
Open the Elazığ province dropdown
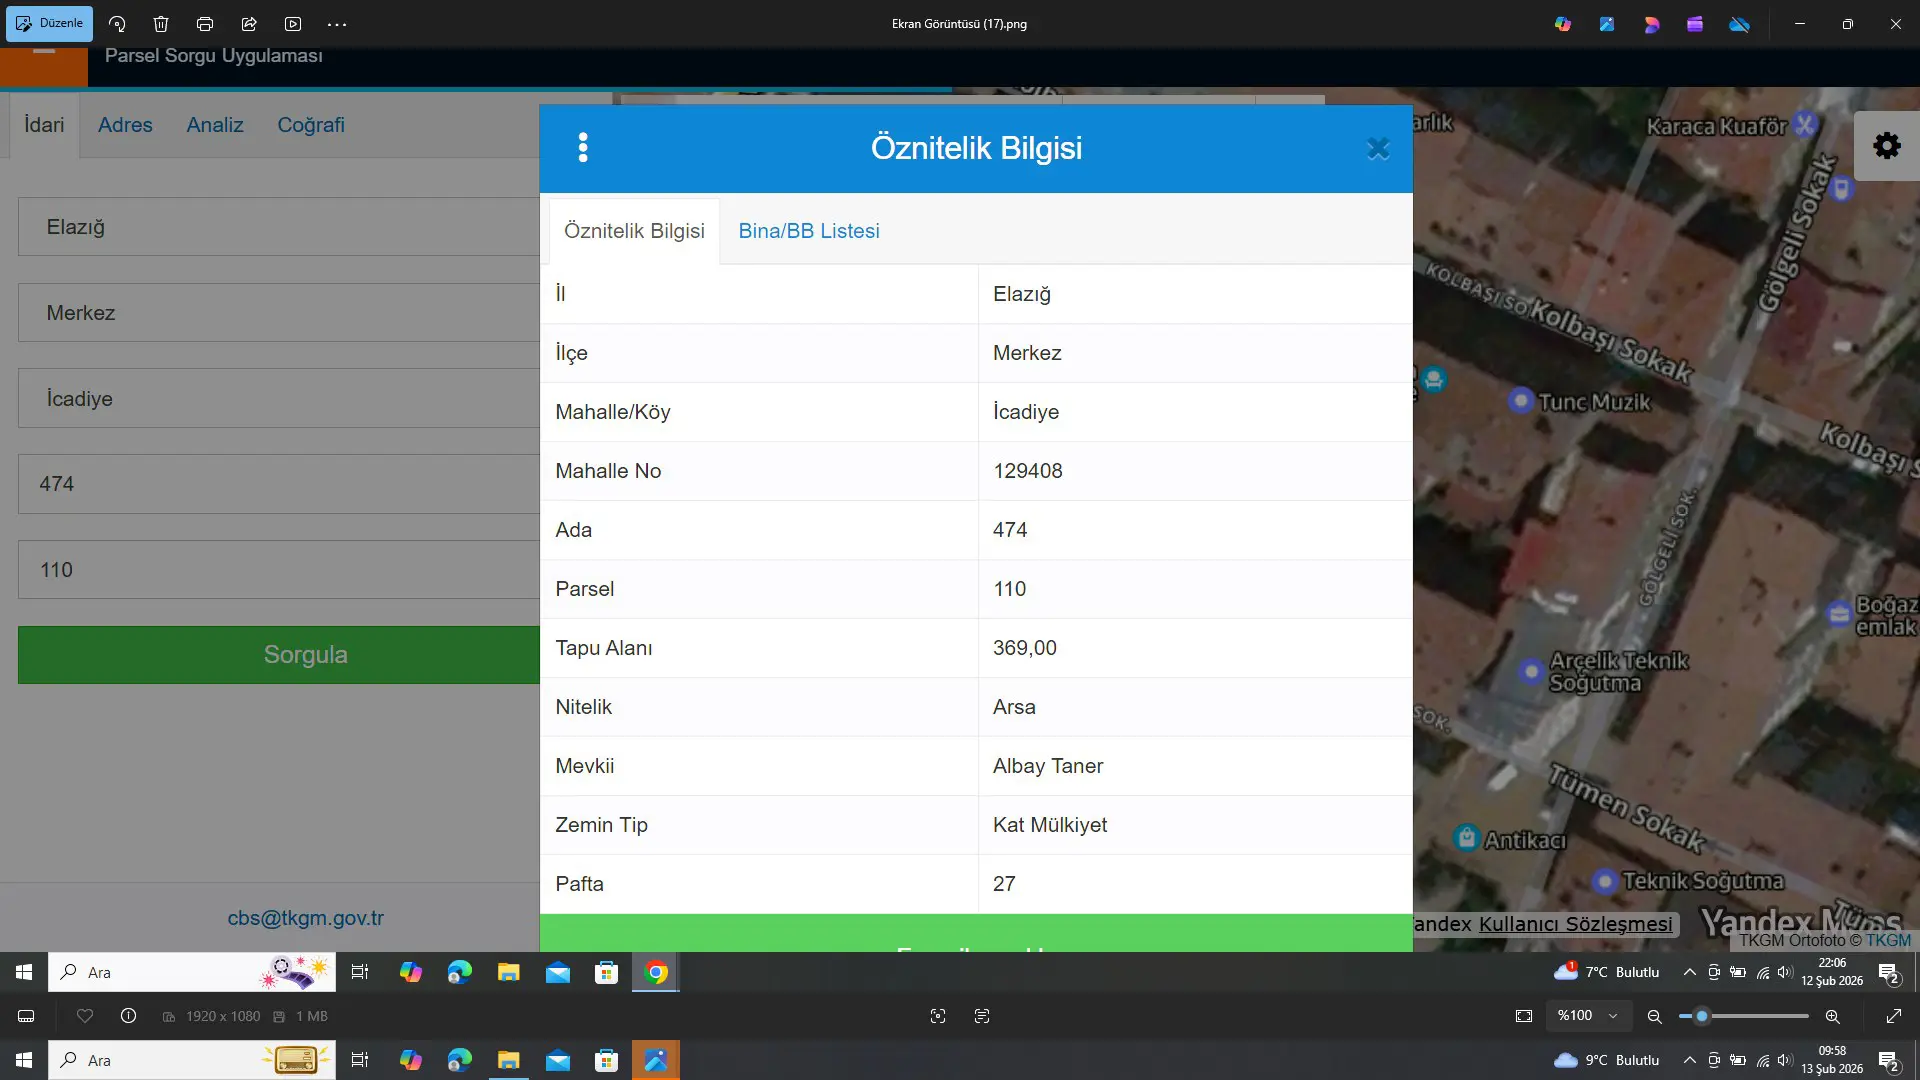(279, 227)
